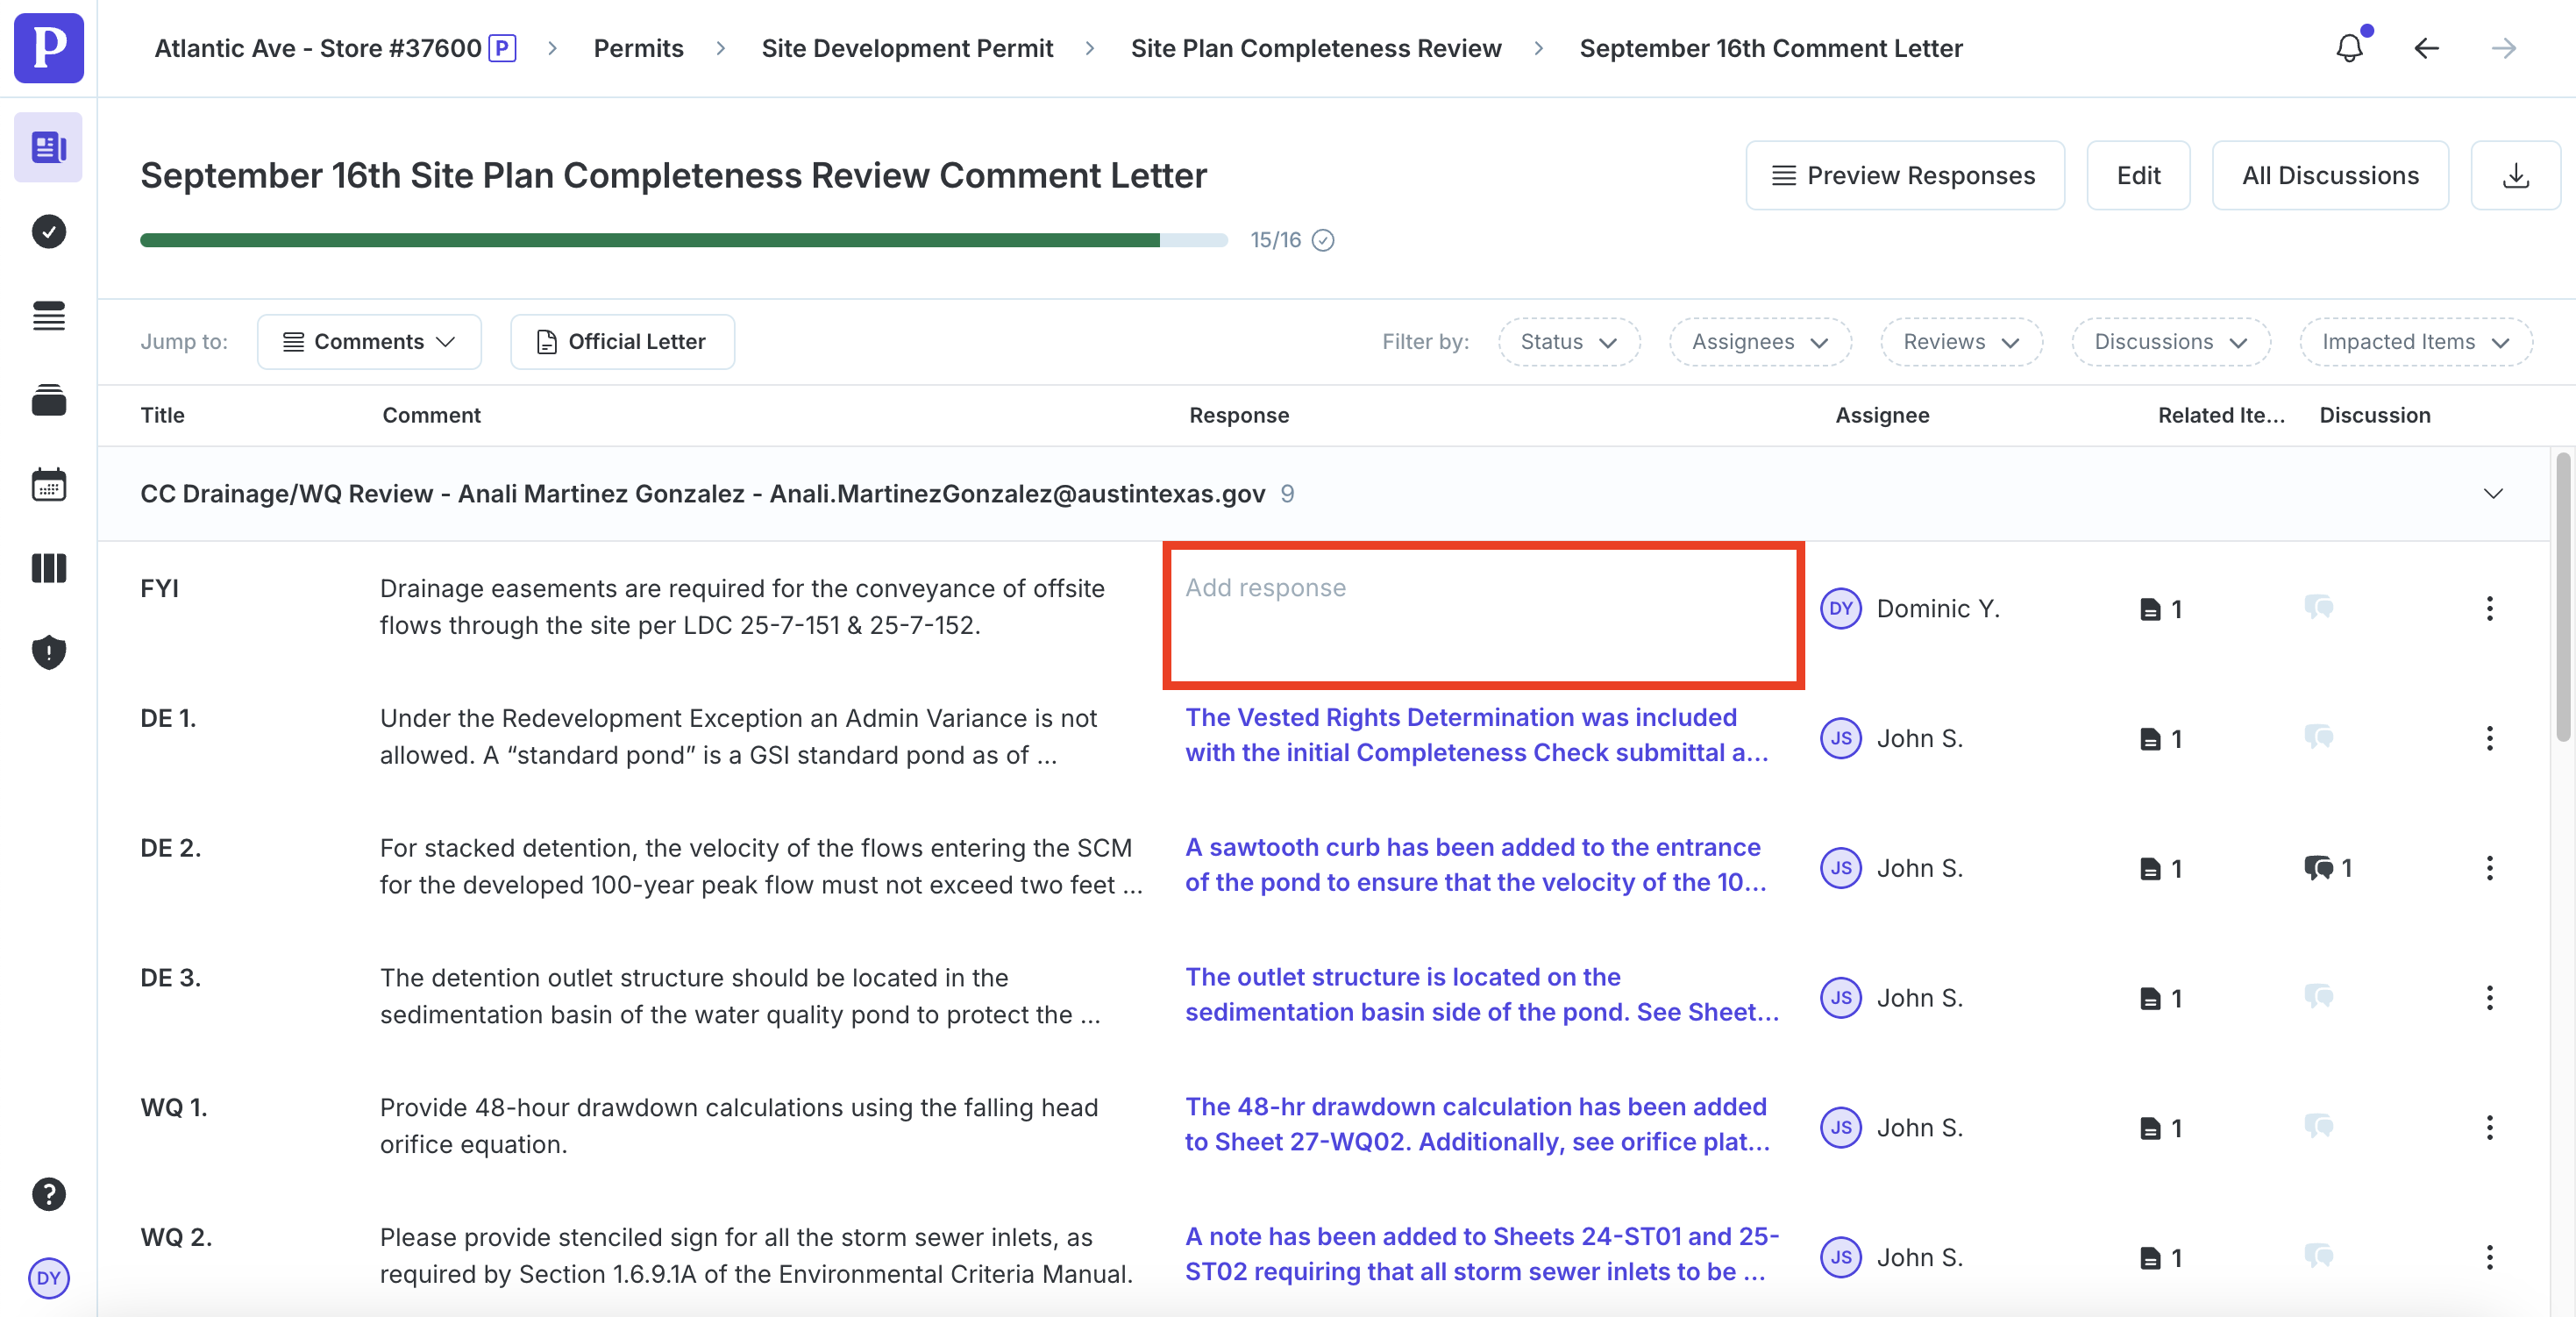Collapse the CC Drainage/WQ Review section
Screen dimensions: 2576x1317
coord(2493,494)
